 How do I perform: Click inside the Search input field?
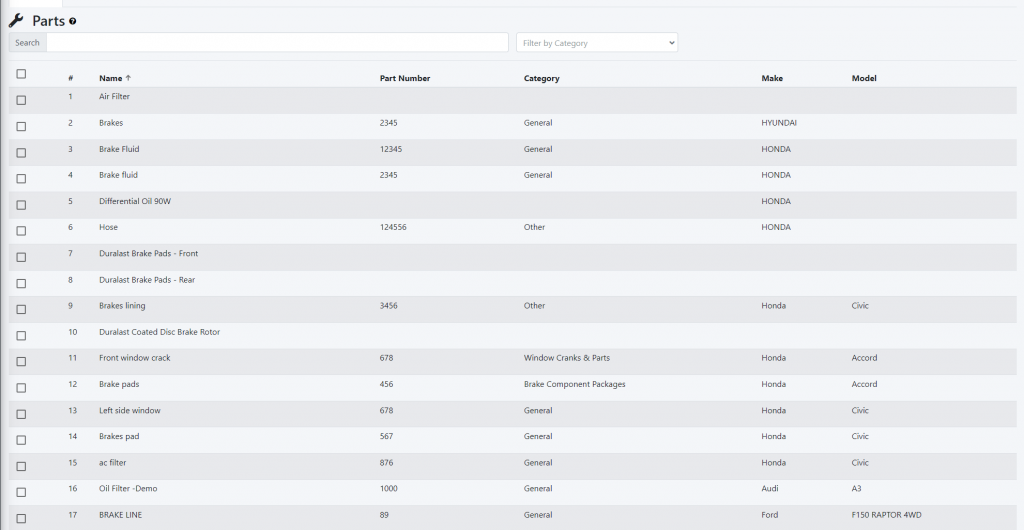click(x=277, y=43)
